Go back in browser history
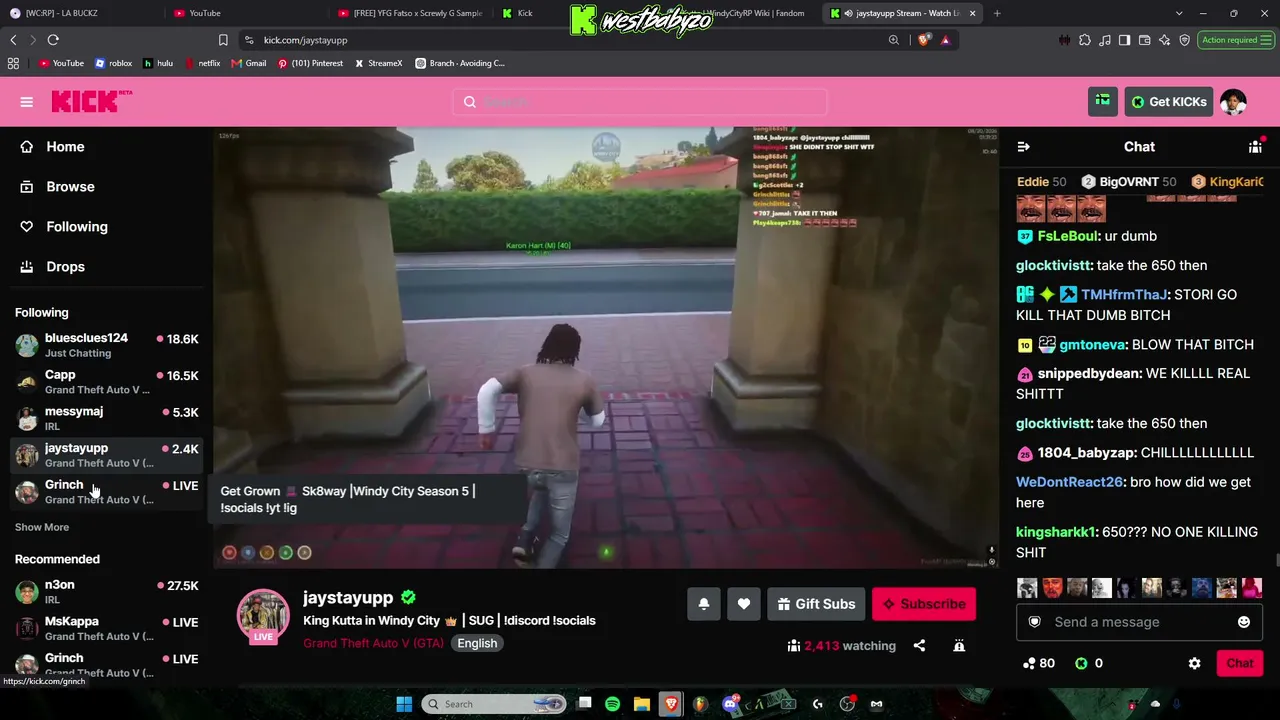1280x720 pixels. (x=13, y=40)
